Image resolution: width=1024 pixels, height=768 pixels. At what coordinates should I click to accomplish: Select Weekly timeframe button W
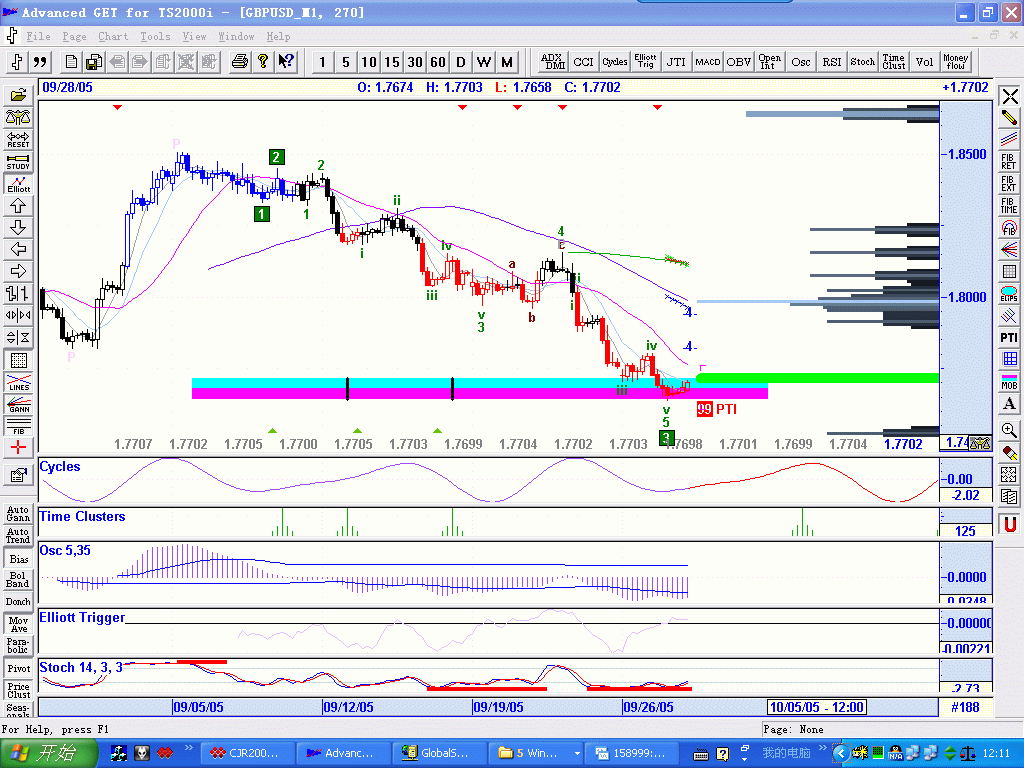tap(484, 62)
